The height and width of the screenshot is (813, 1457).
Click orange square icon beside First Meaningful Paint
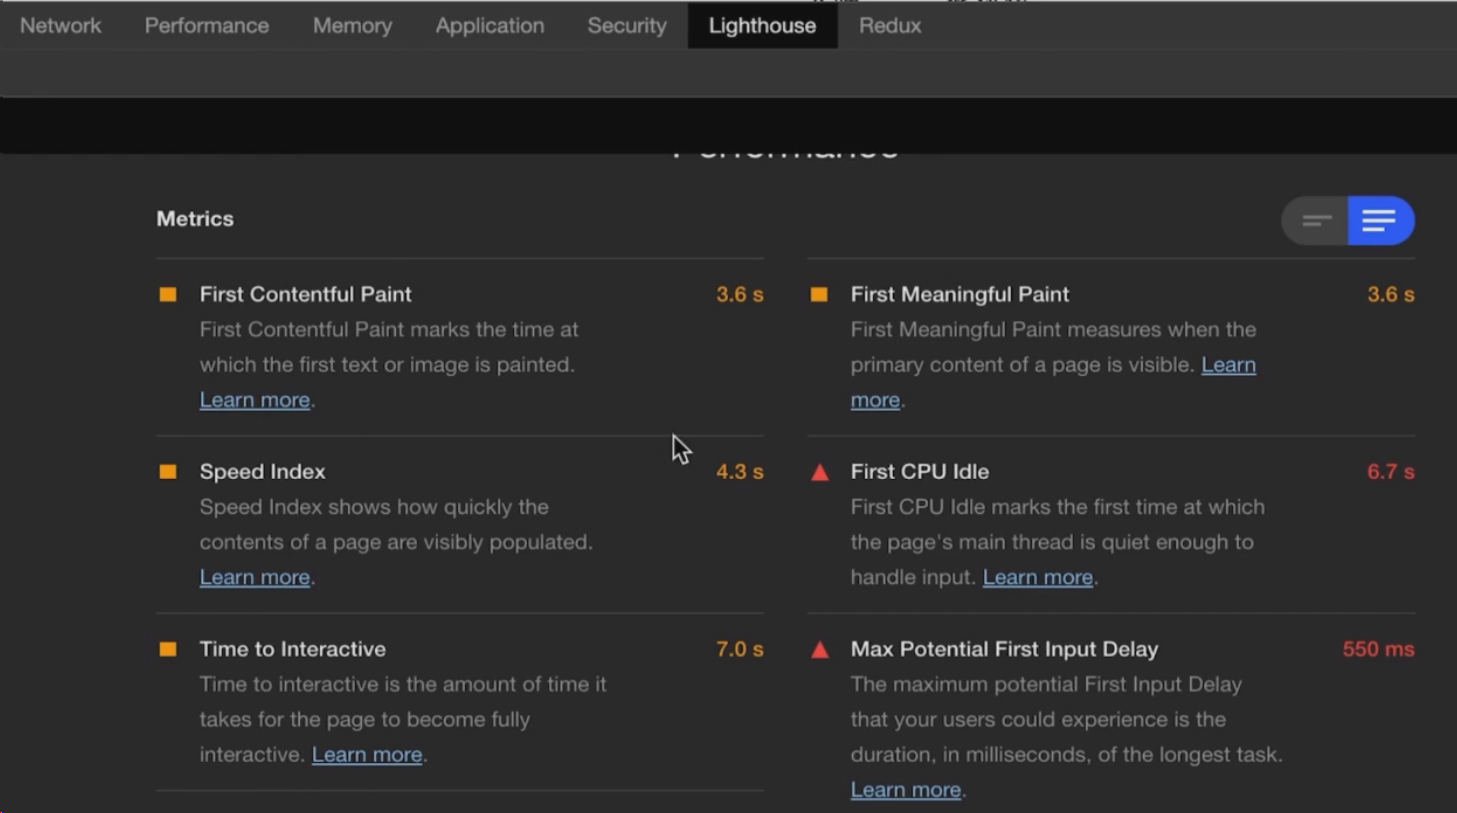(x=819, y=294)
